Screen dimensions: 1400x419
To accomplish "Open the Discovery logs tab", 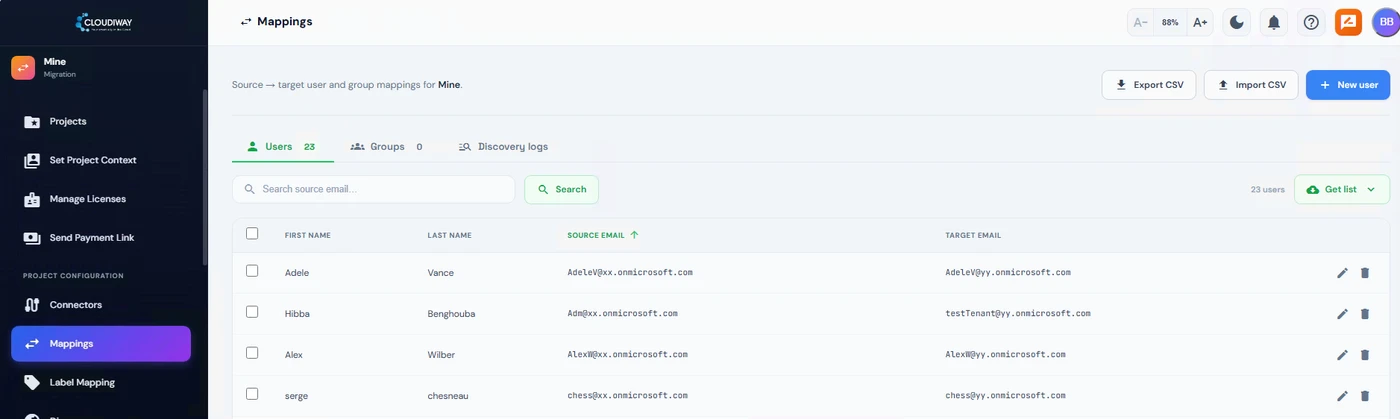I will (503, 147).
